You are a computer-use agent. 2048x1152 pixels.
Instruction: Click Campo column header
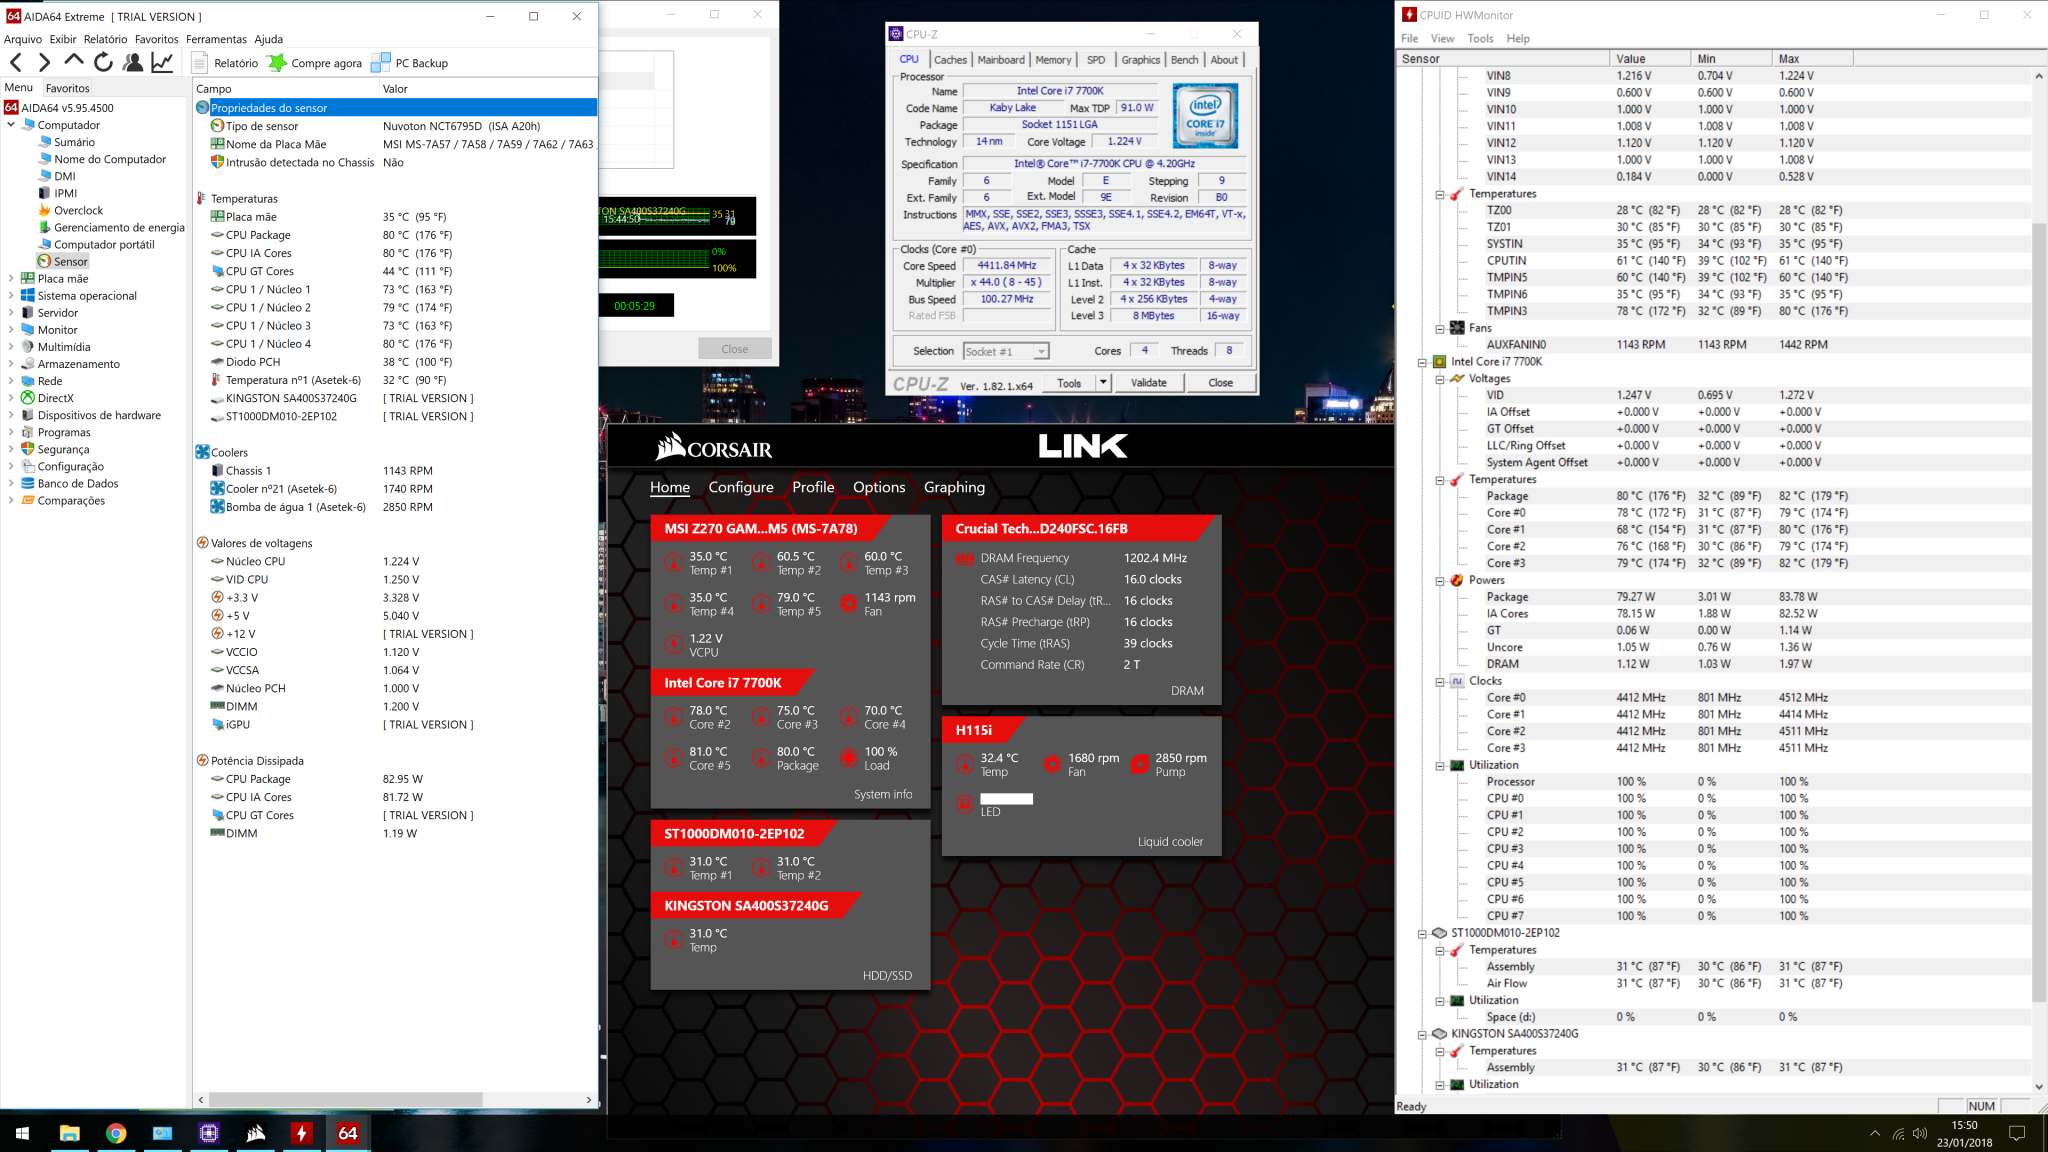[x=285, y=89]
